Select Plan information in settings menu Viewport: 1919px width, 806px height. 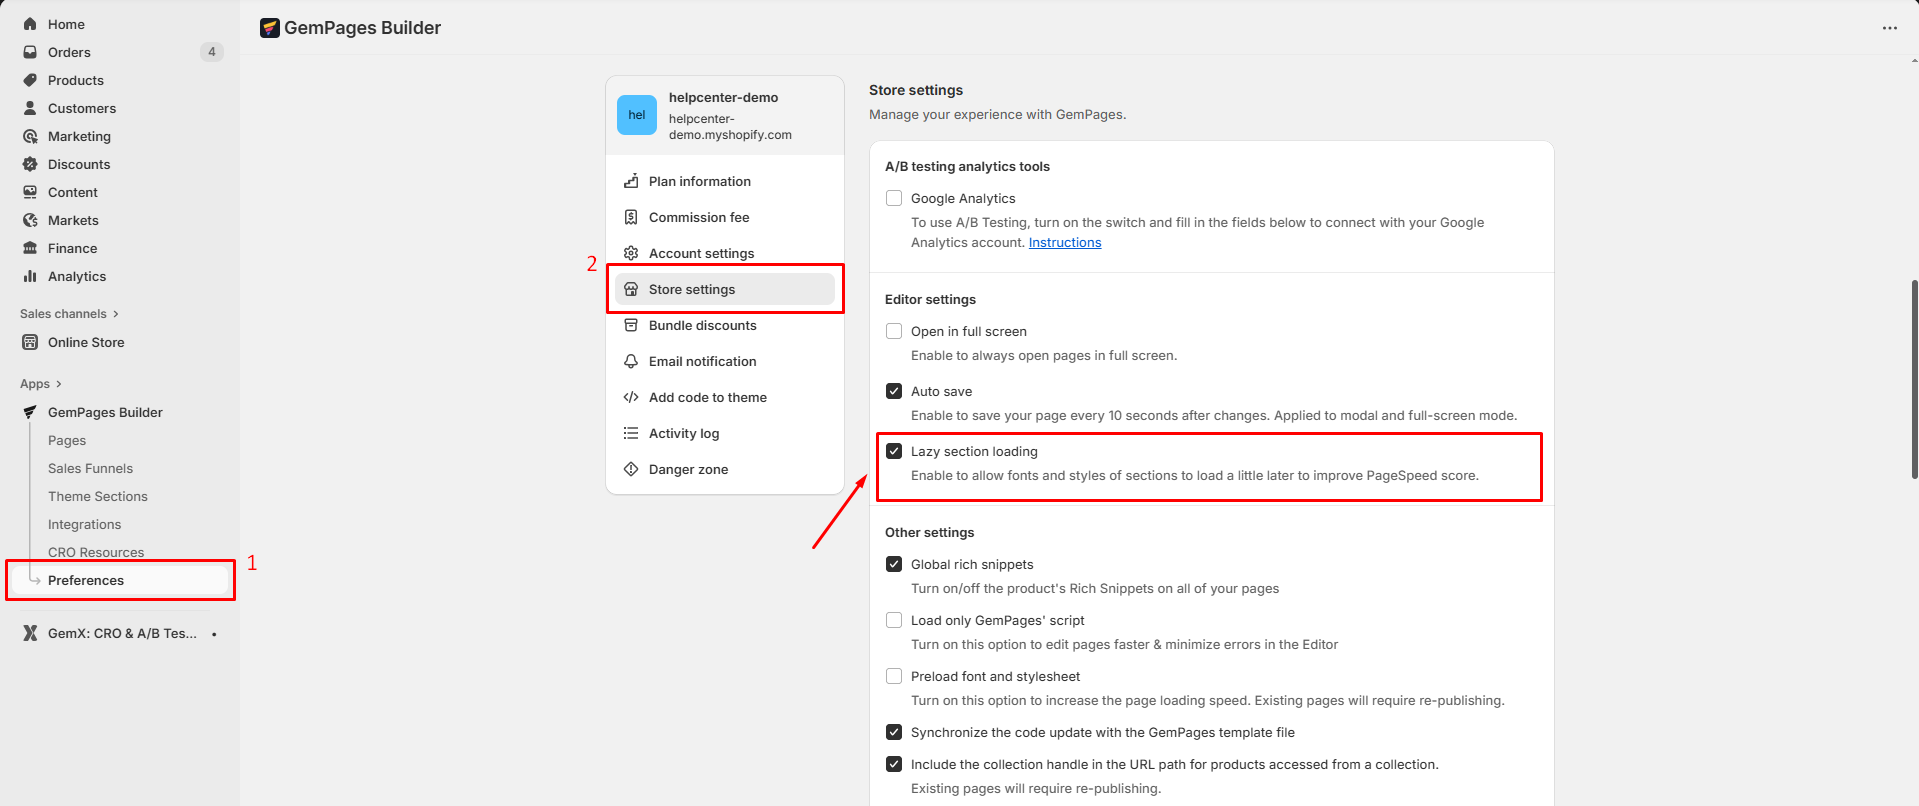[x=699, y=181]
